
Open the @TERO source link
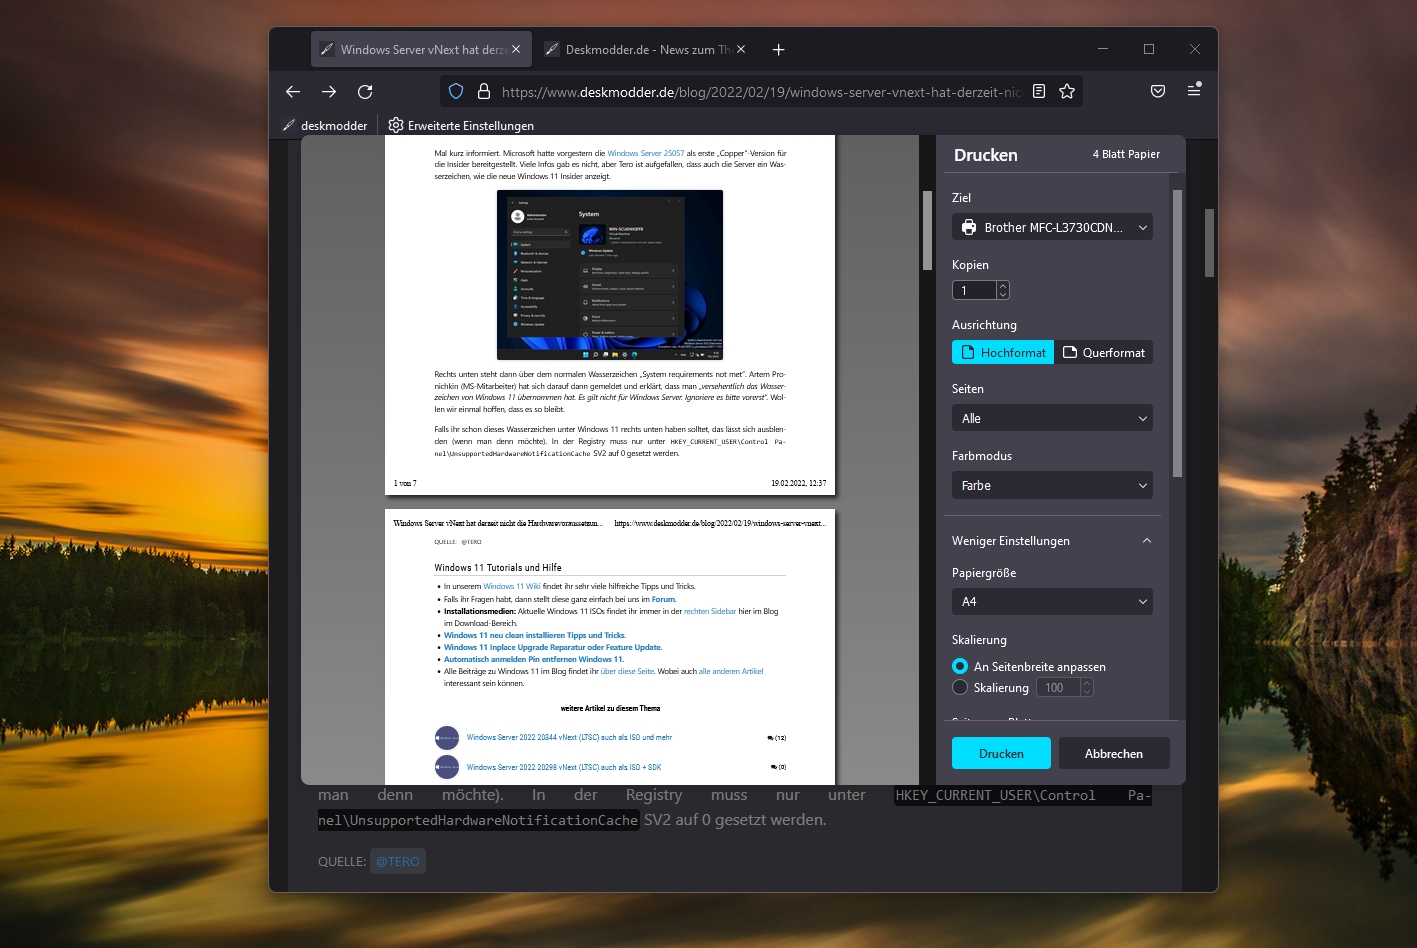[398, 861]
